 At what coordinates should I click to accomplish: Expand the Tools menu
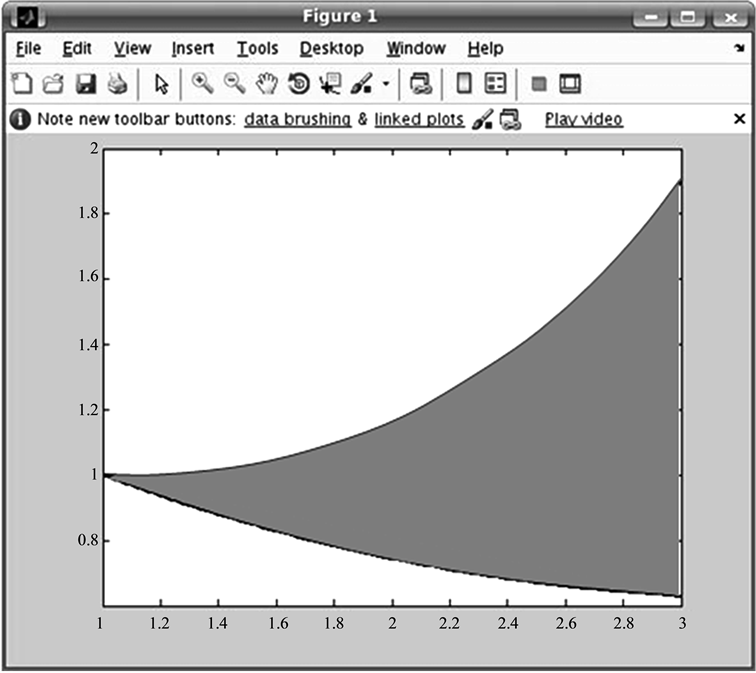(257, 48)
